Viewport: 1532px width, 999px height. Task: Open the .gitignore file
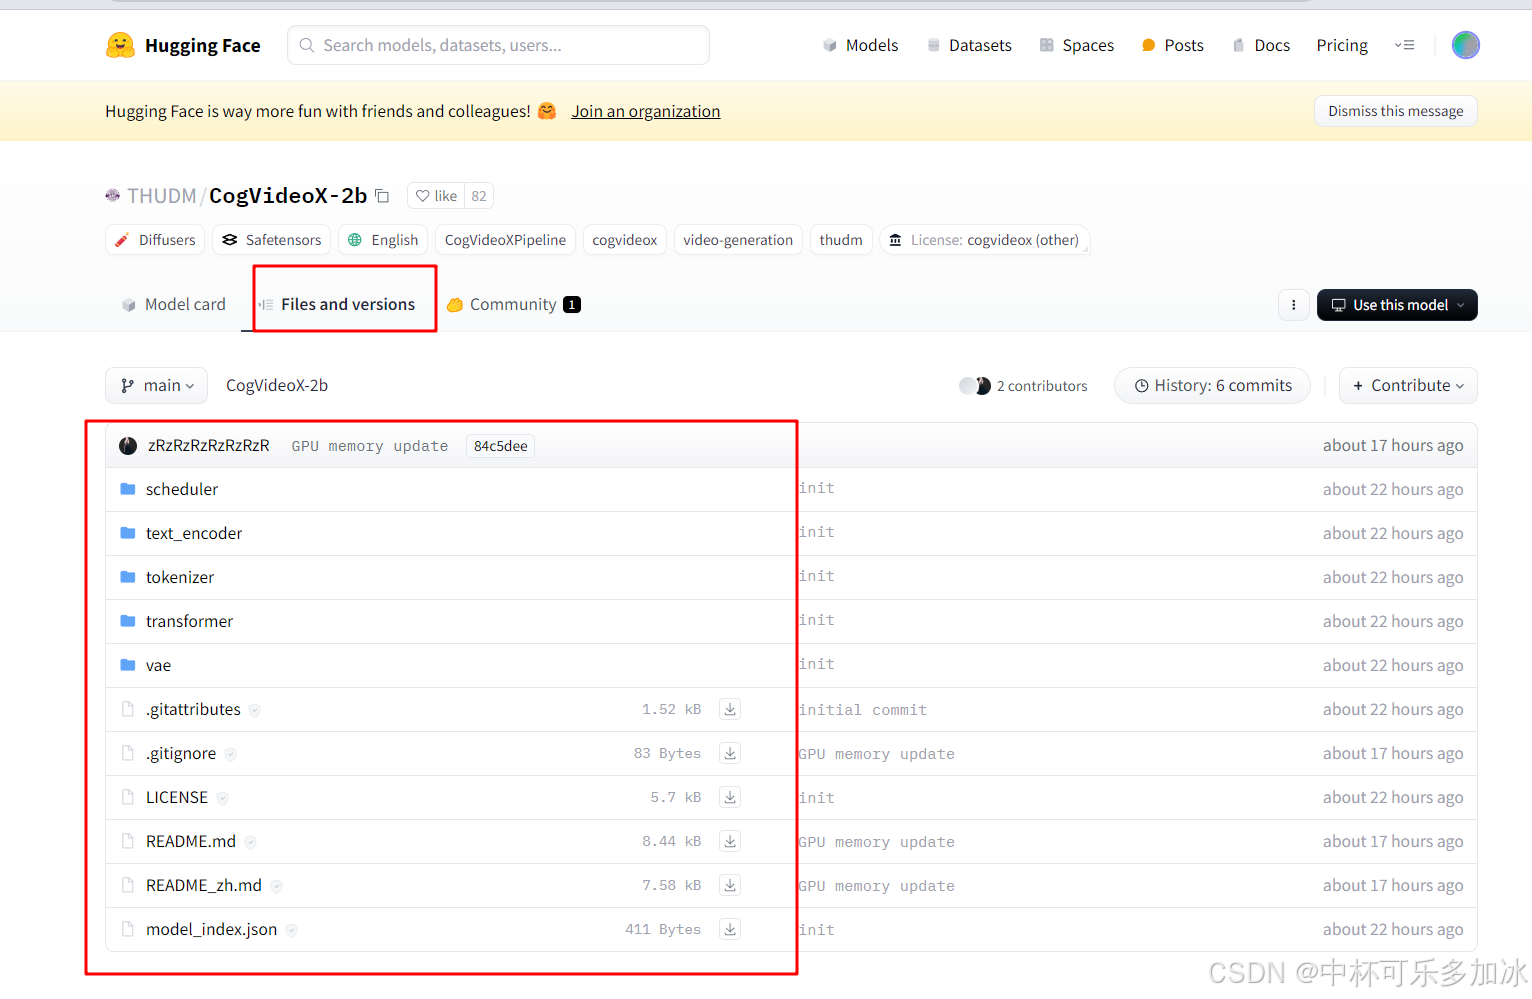[181, 753]
